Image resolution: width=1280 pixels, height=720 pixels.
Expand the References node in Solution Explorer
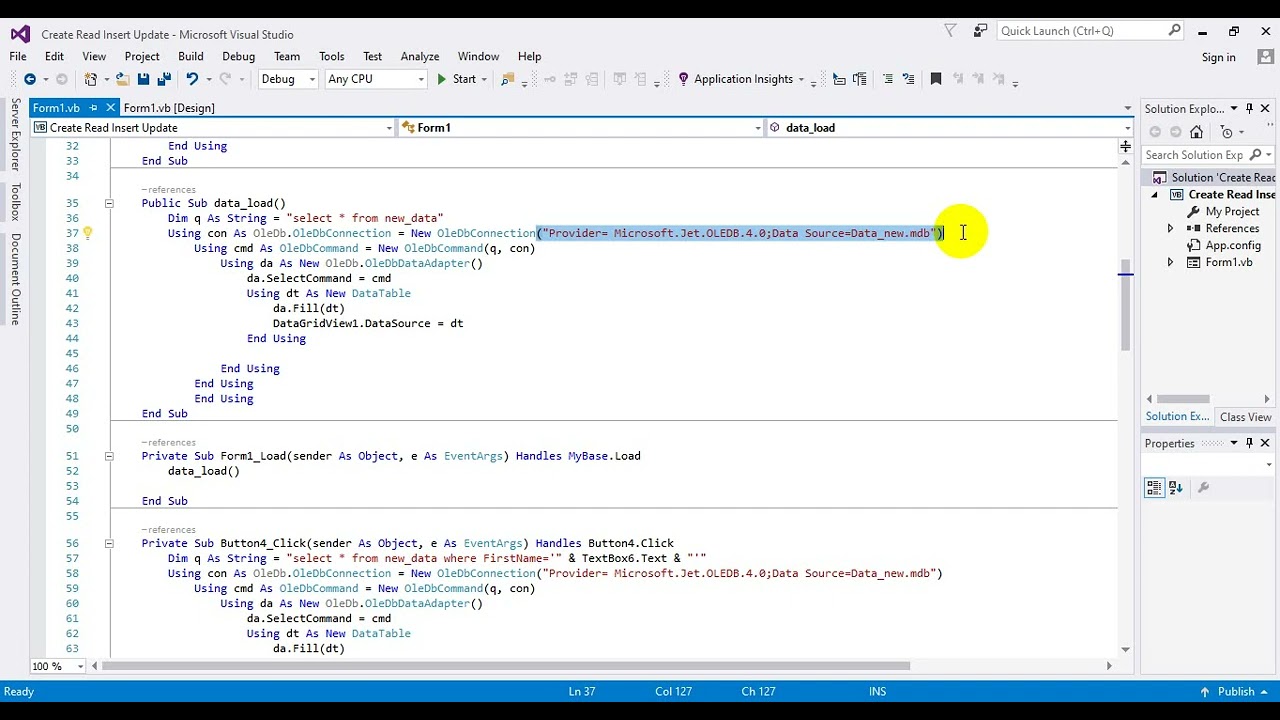1170,229
